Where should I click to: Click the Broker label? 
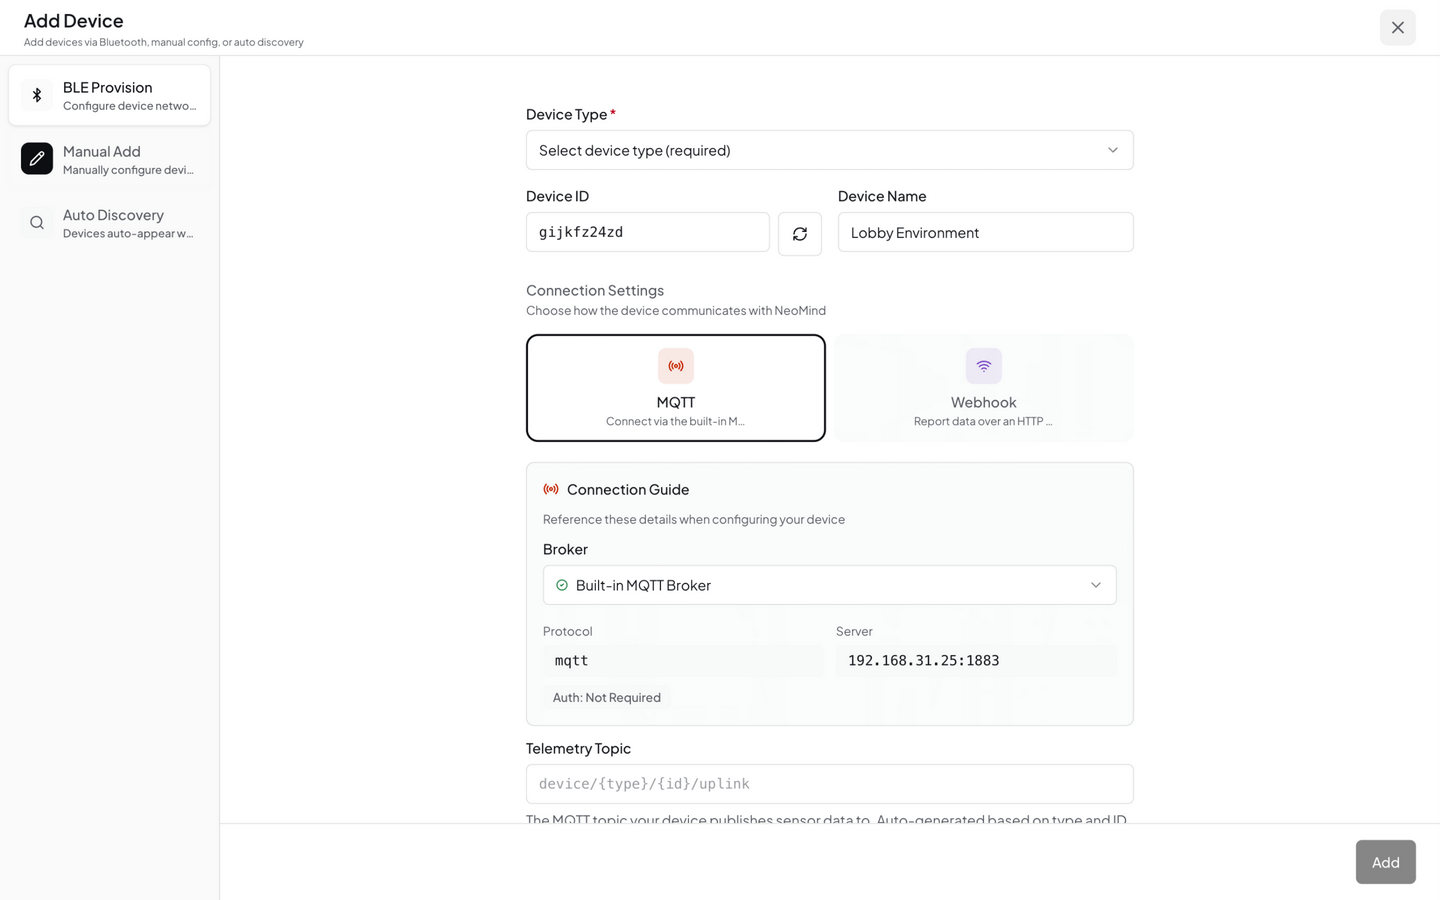pos(565,549)
